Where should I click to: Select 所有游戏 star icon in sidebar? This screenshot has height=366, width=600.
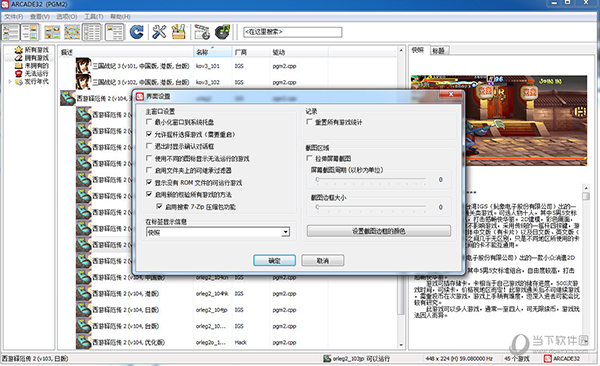point(19,50)
